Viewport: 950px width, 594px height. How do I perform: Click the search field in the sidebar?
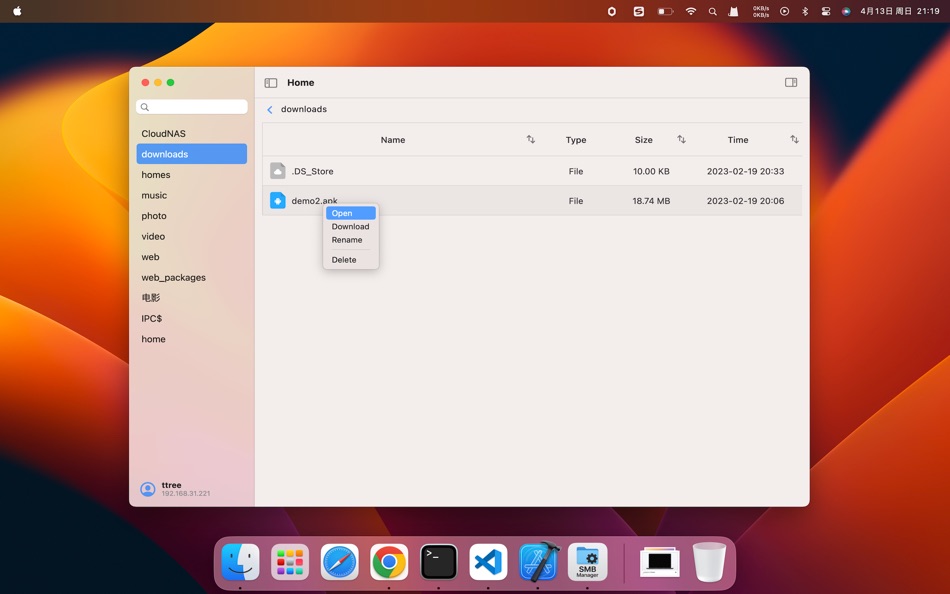pos(191,106)
